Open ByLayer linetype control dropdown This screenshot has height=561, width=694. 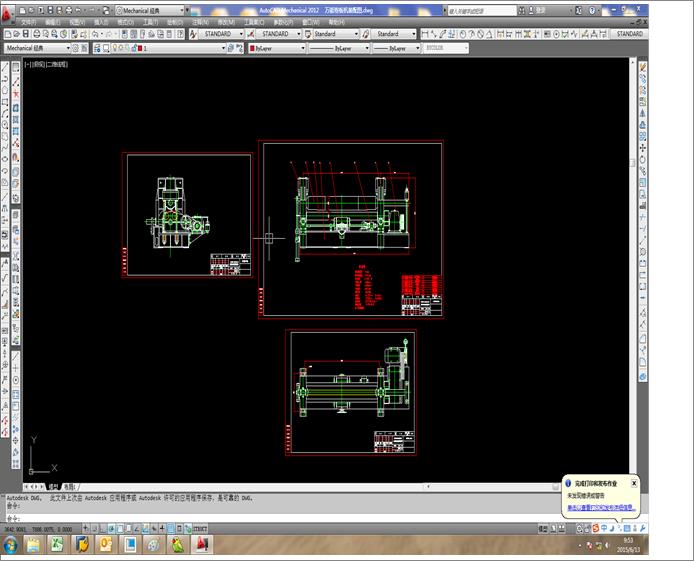coord(366,48)
